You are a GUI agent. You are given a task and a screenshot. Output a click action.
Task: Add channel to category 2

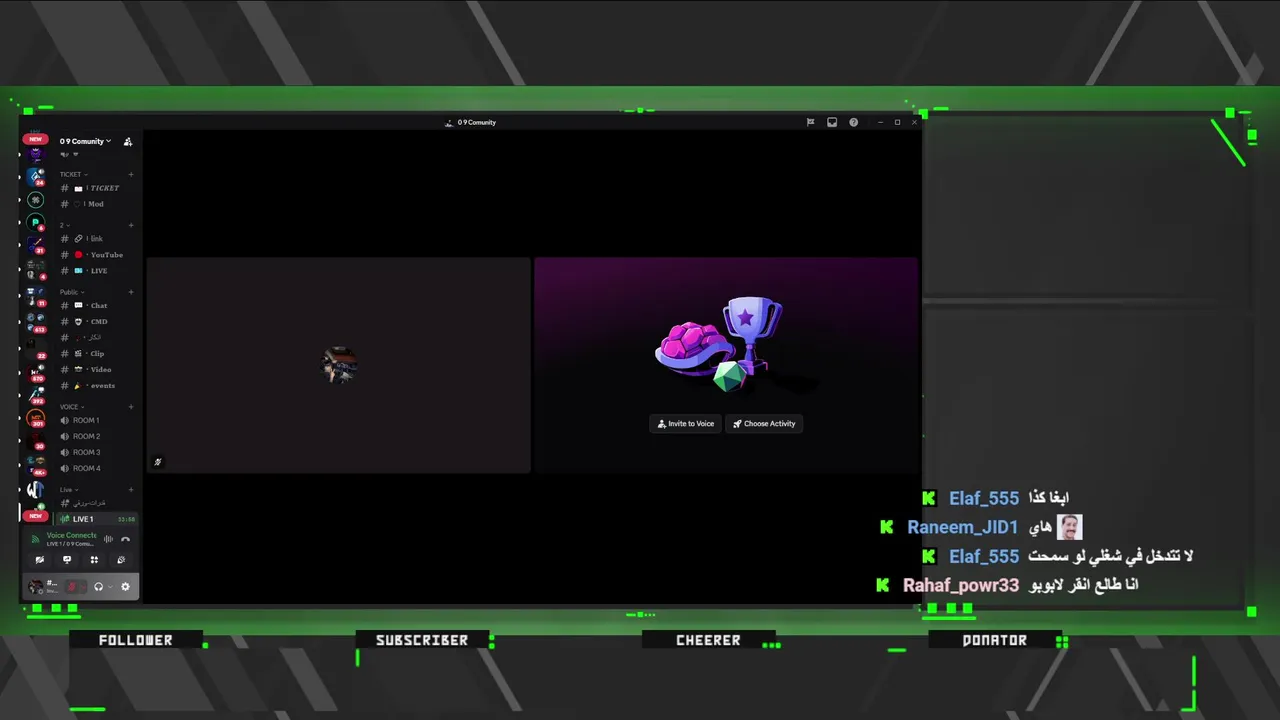click(131, 225)
